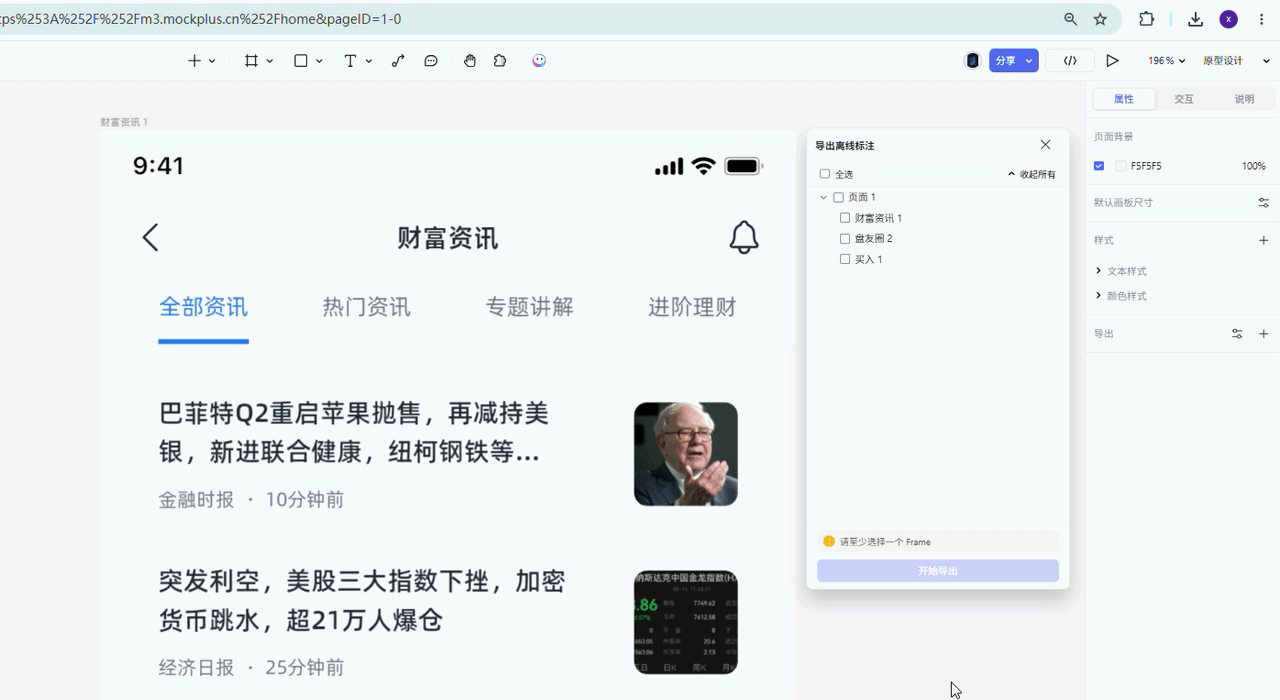Click the dark user avatar beside Share
Viewport: 1280px width, 700px height.
pyautogui.click(x=972, y=61)
